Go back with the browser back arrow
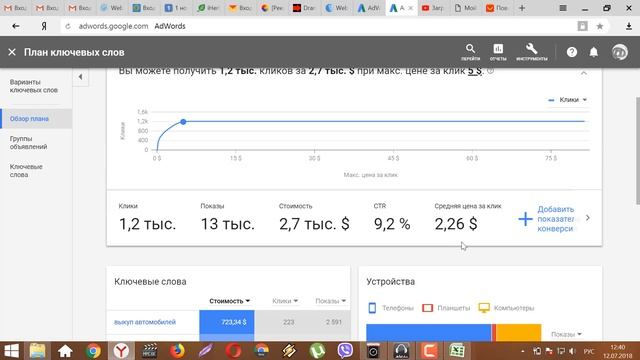The height and width of the screenshot is (360, 640). pyautogui.click(x=16, y=26)
